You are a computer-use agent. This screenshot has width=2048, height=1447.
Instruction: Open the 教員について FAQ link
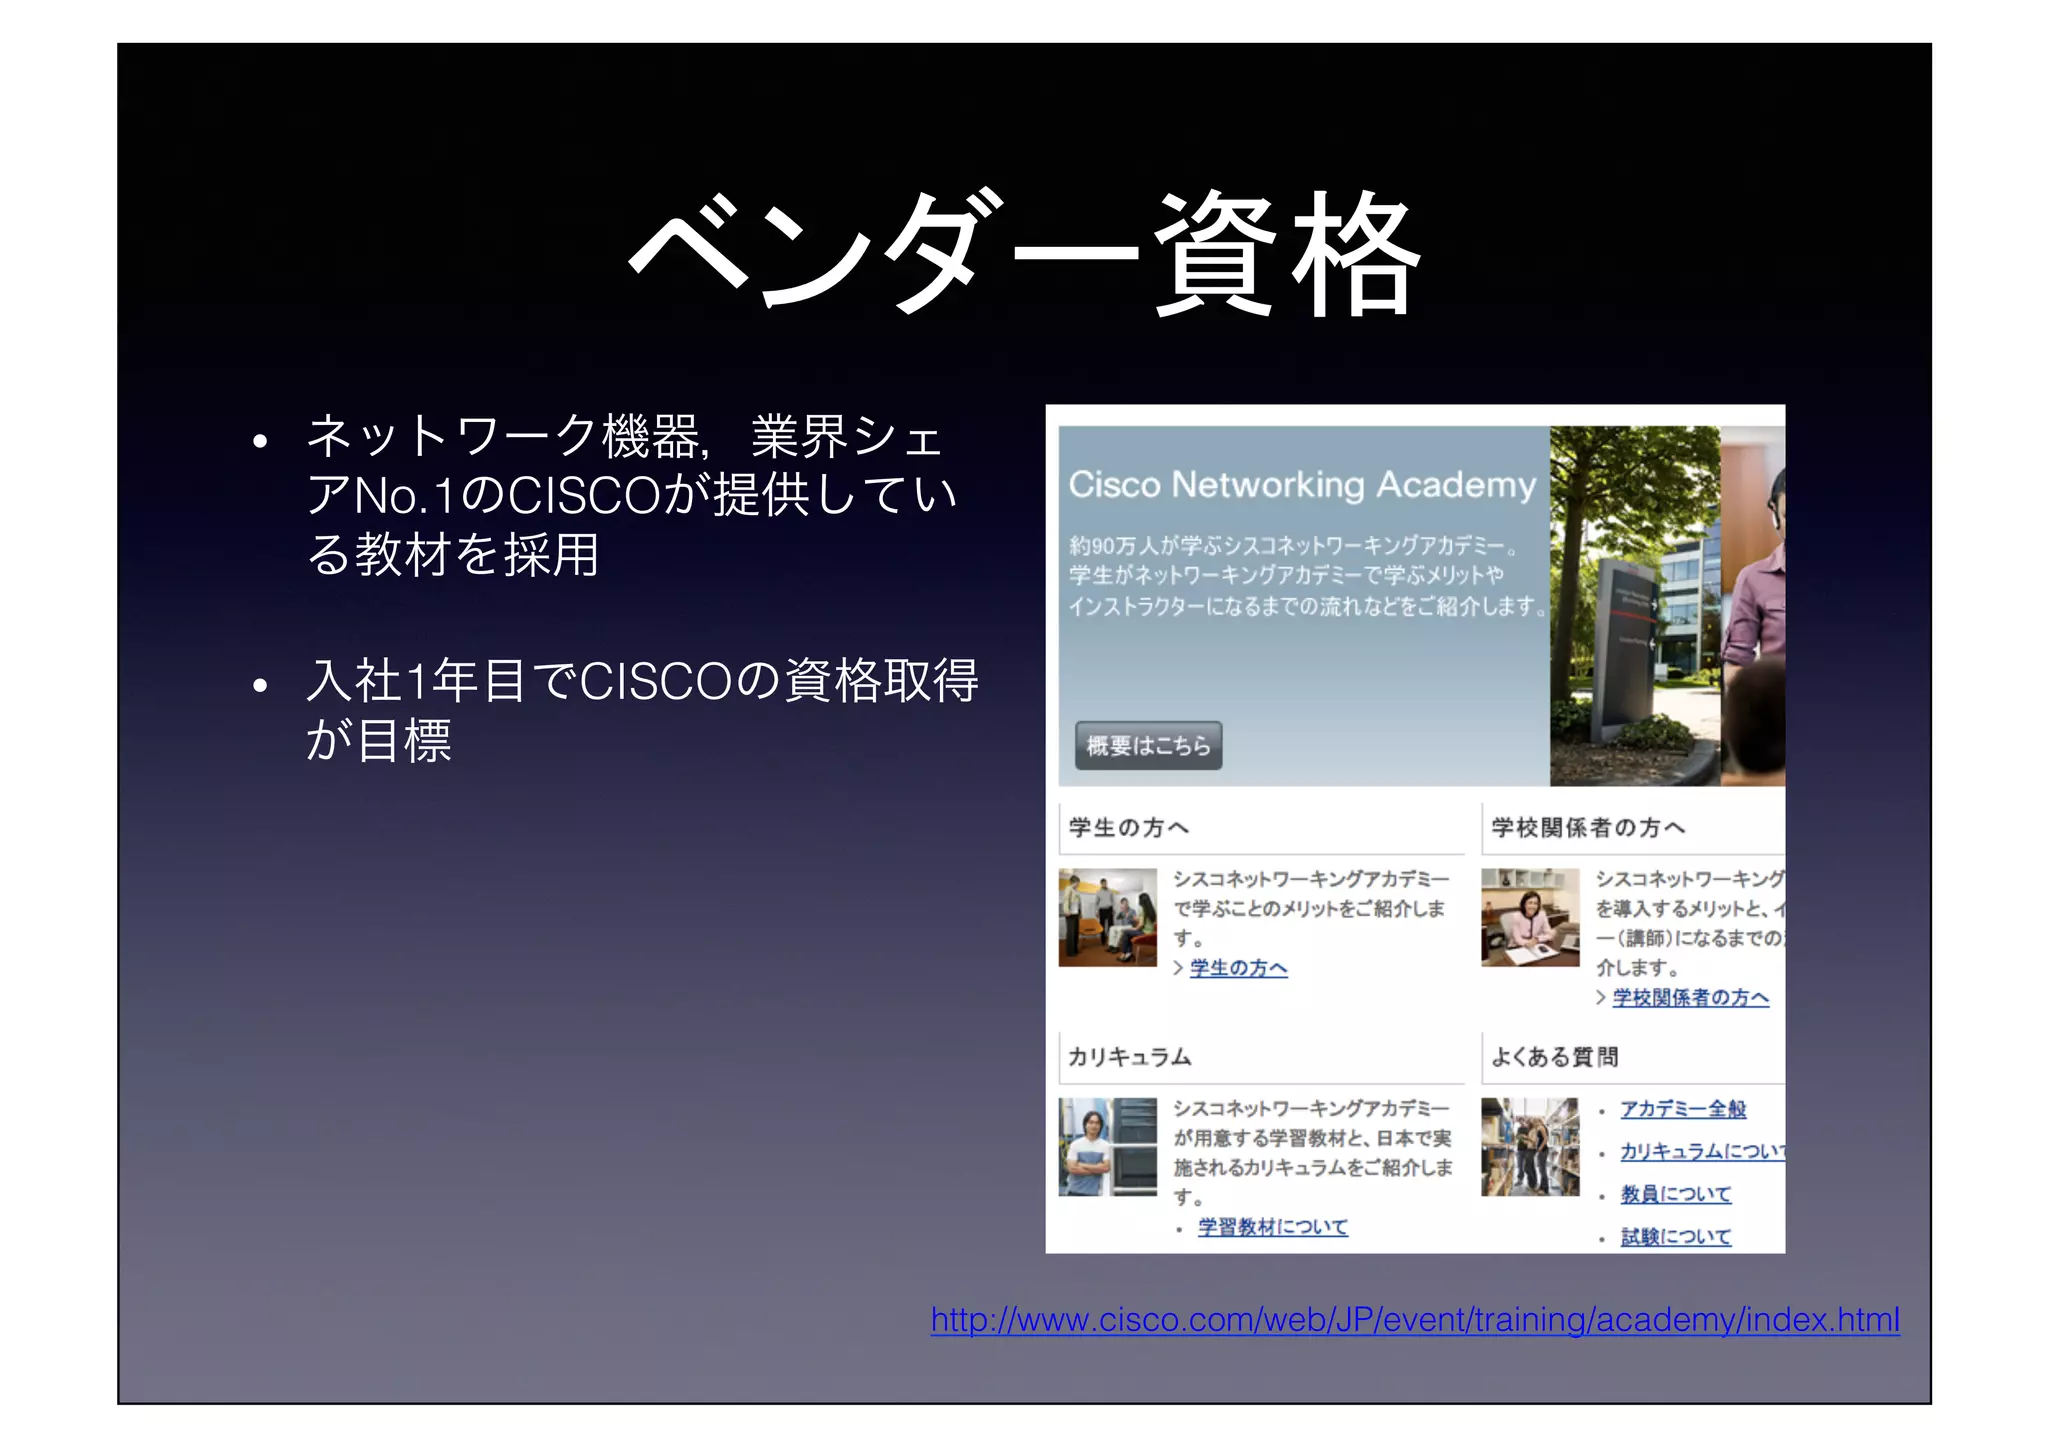pos(1675,1194)
